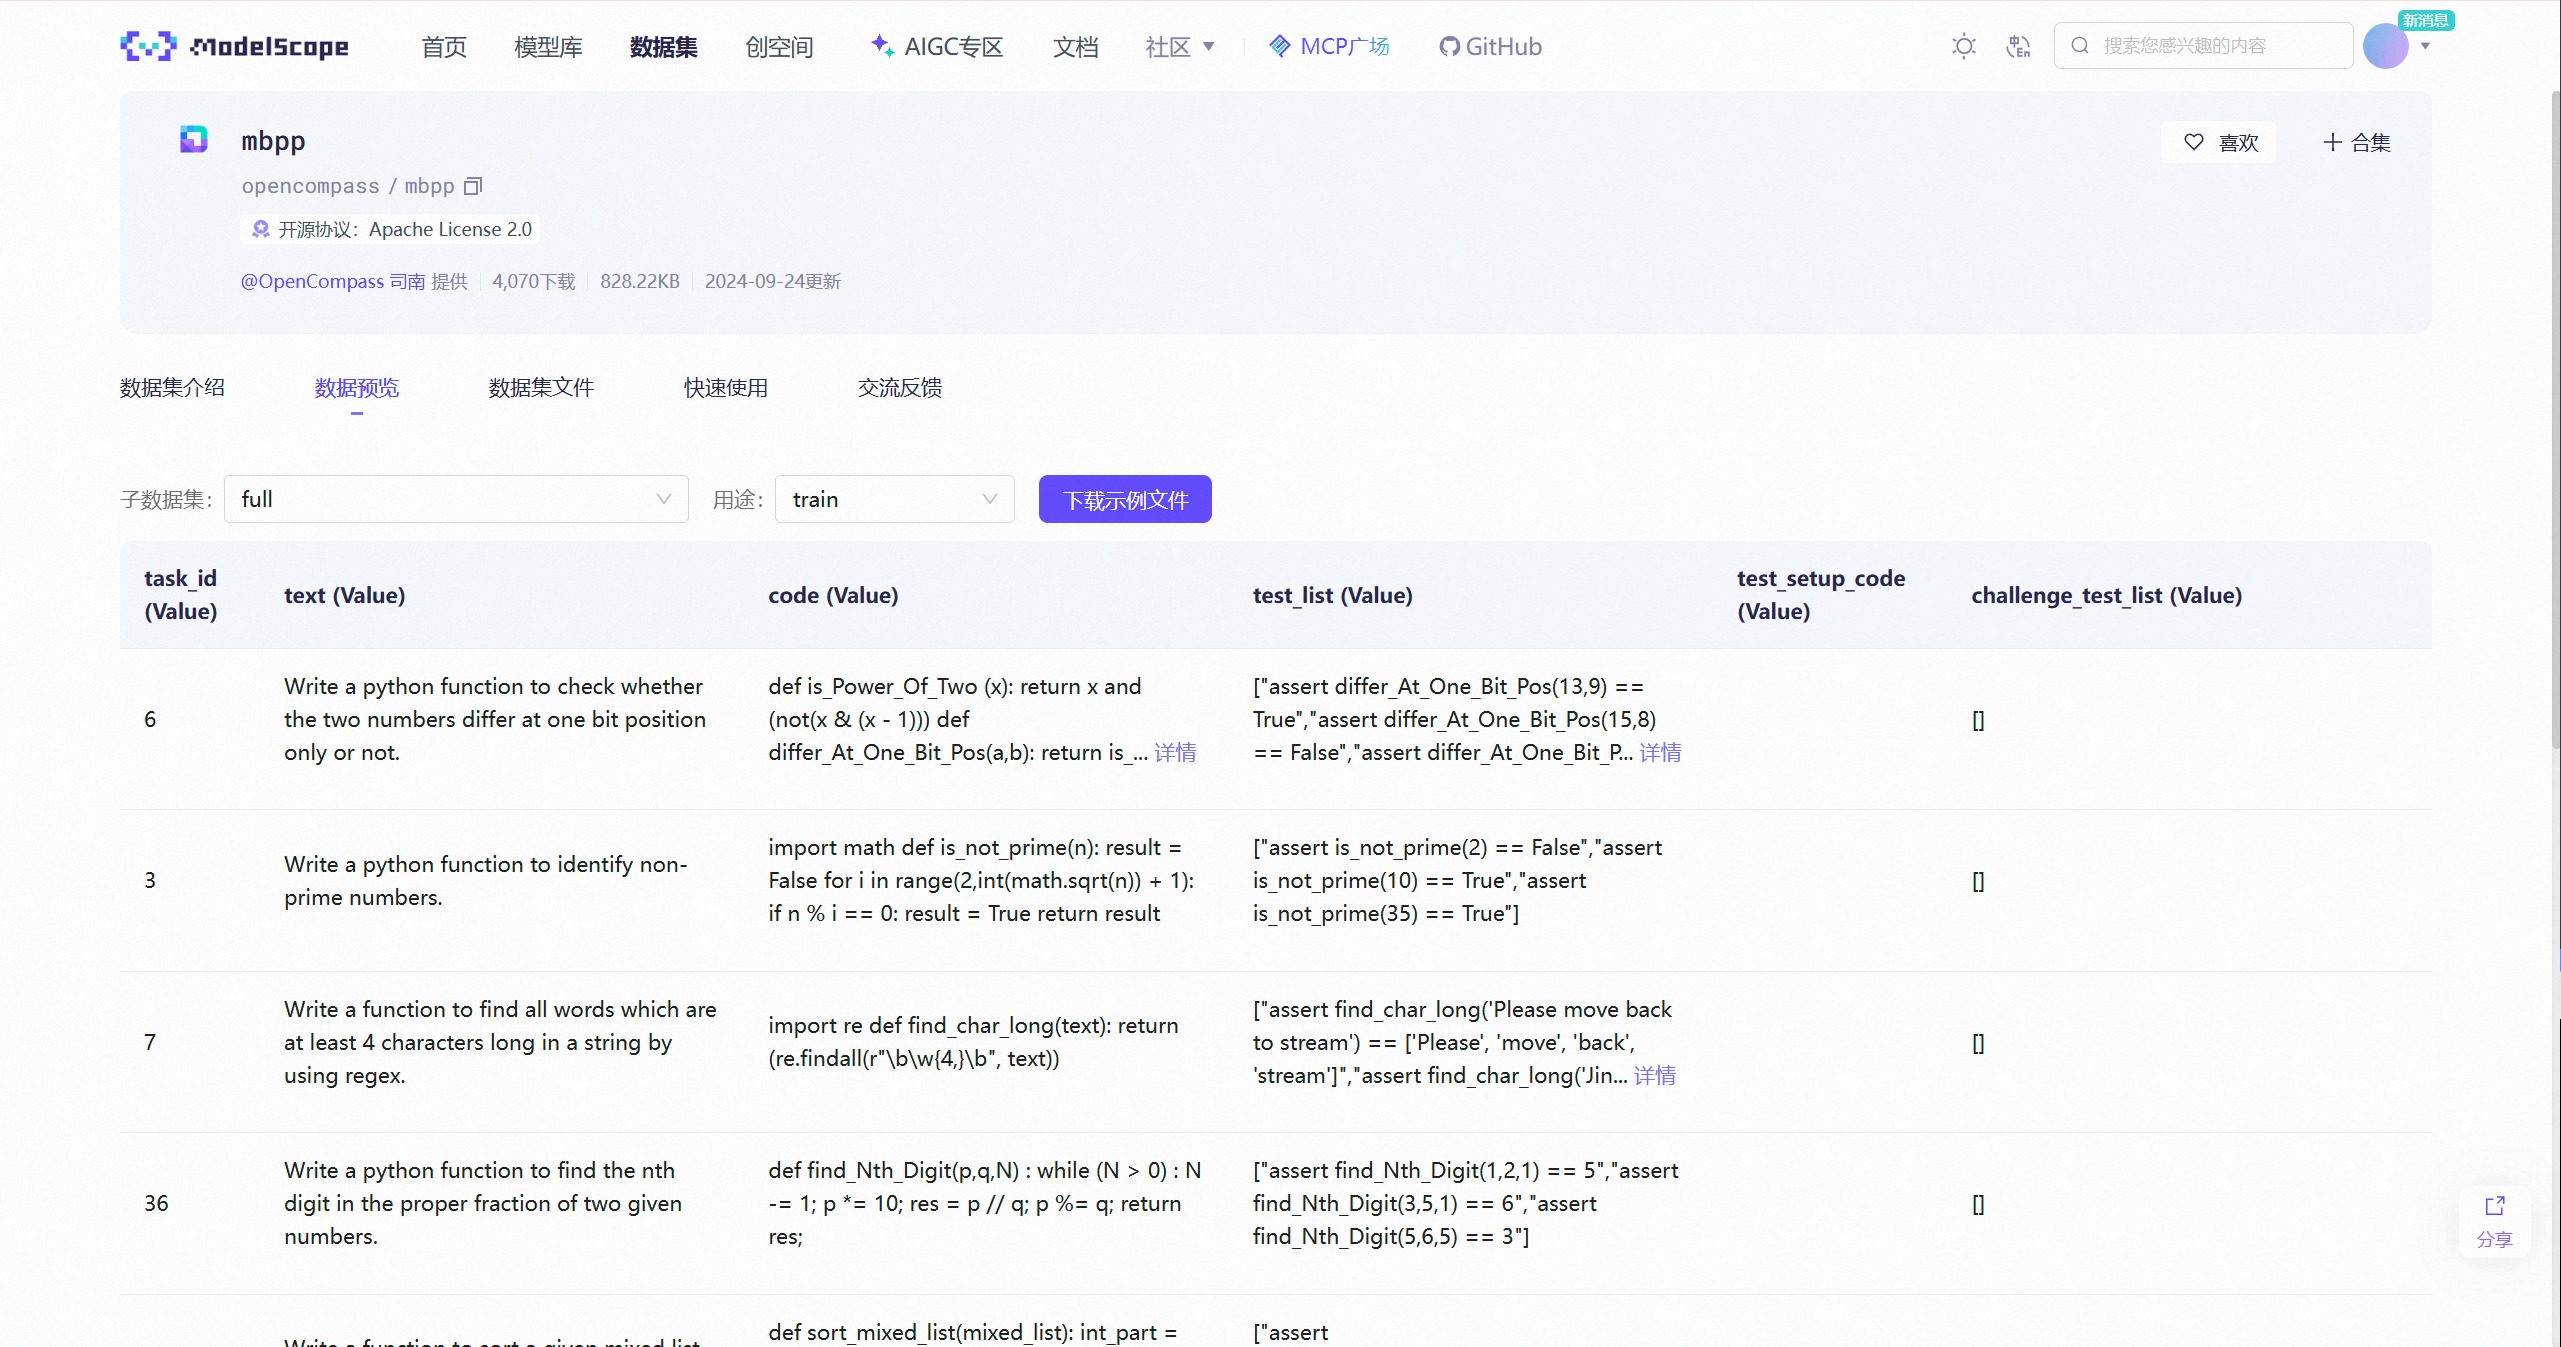Copy the opencompass / mbpp name icon

tap(473, 186)
